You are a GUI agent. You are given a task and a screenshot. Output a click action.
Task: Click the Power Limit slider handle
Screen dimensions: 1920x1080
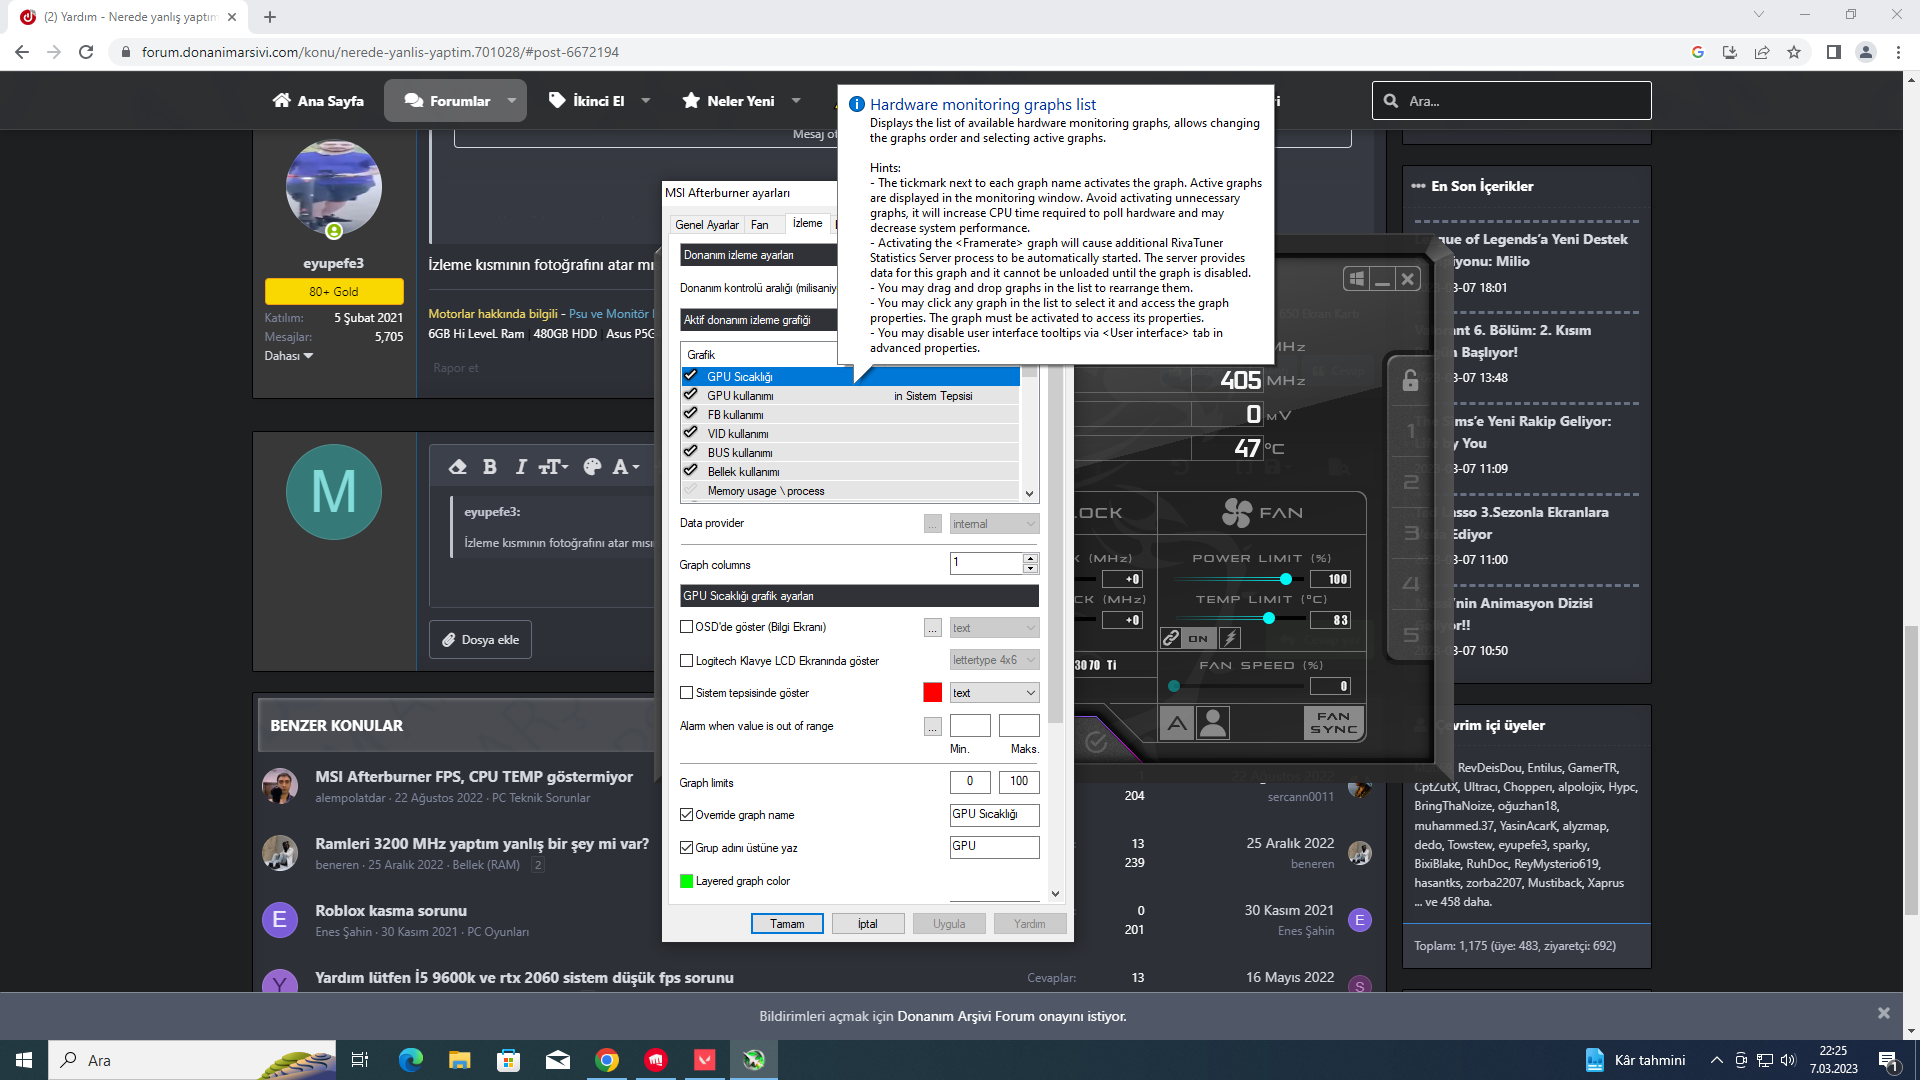pyautogui.click(x=1286, y=579)
